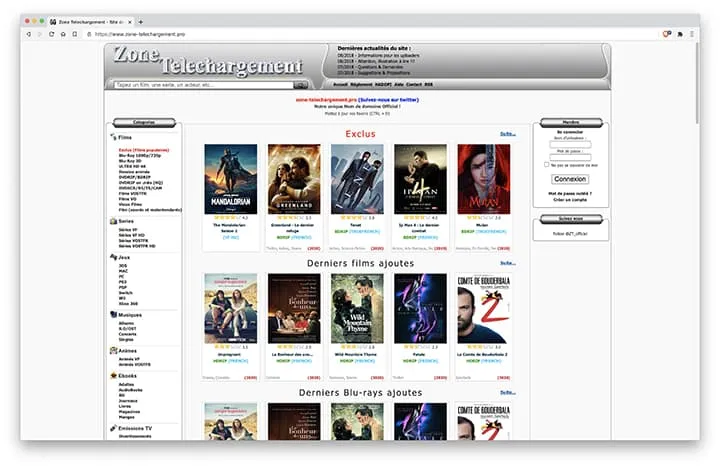This screenshot has height=467, width=720.
Task: Click the browser vertical scrollbar
Action: click(697, 83)
